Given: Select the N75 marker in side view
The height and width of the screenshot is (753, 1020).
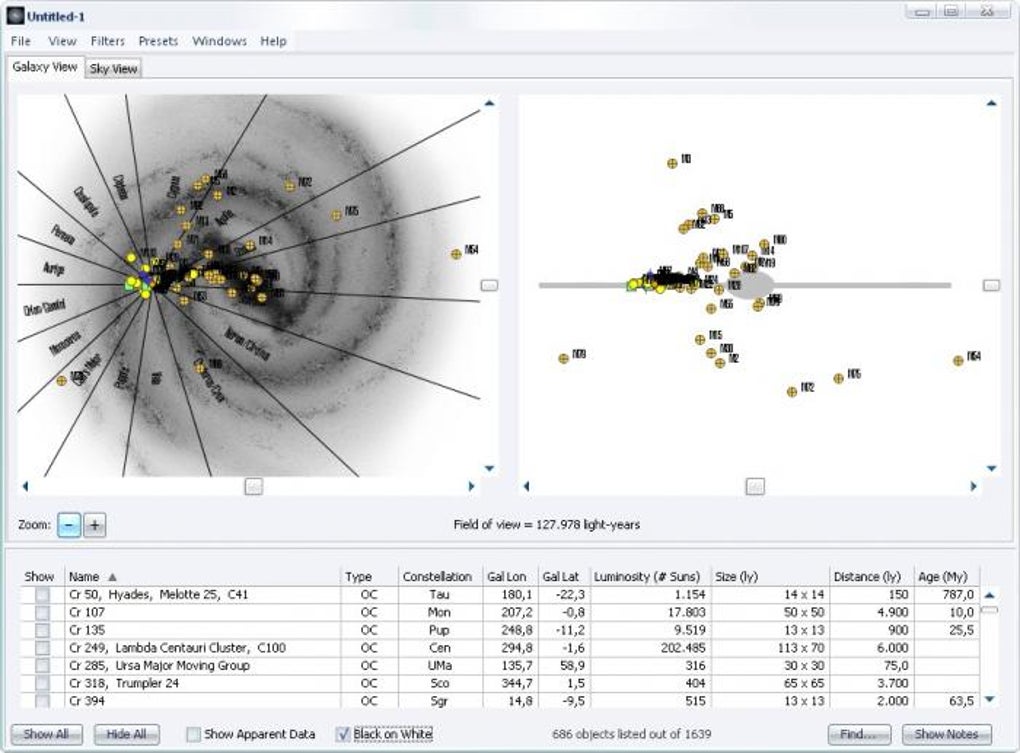Looking at the screenshot, I should click(839, 378).
